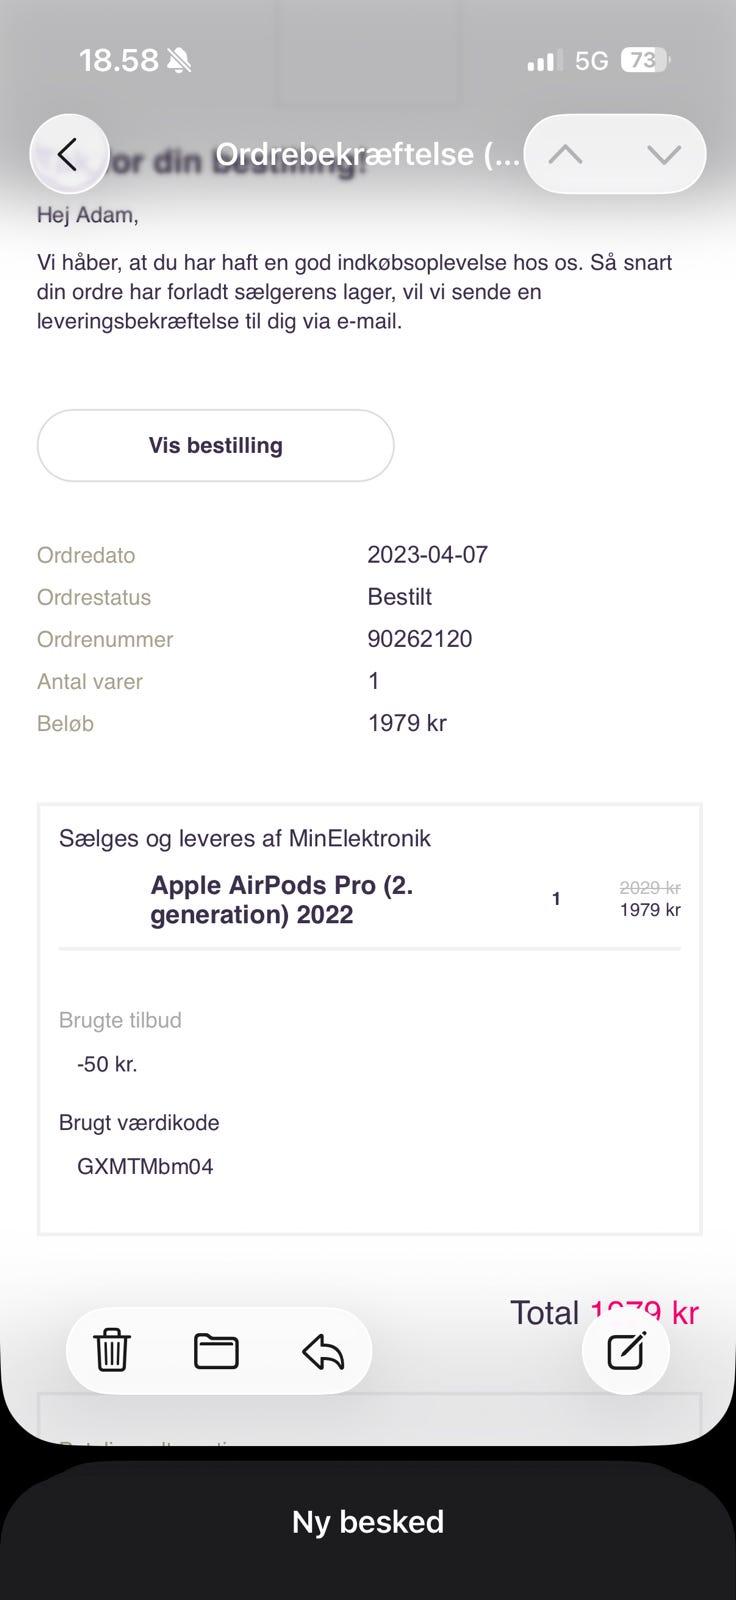Open Apple AirPods Pro product title
Viewport: 736px width, 1600px height.
click(282, 900)
